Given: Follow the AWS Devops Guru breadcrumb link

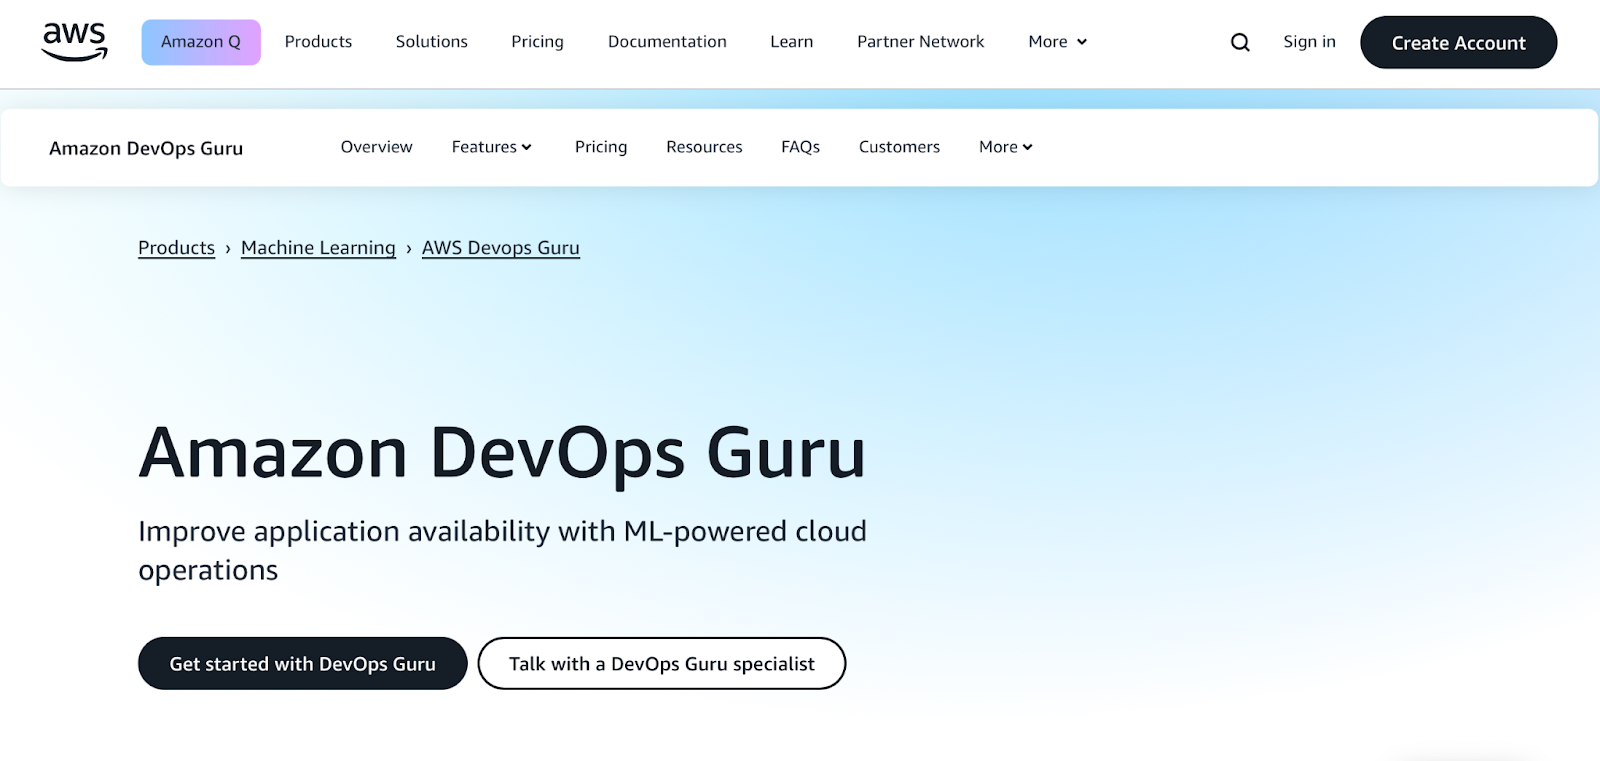Looking at the screenshot, I should [500, 248].
